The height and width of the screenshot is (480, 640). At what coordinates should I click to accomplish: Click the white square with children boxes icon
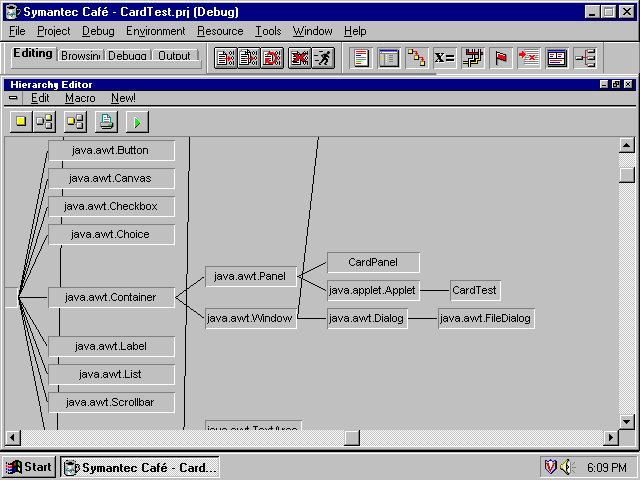[x=44, y=122]
